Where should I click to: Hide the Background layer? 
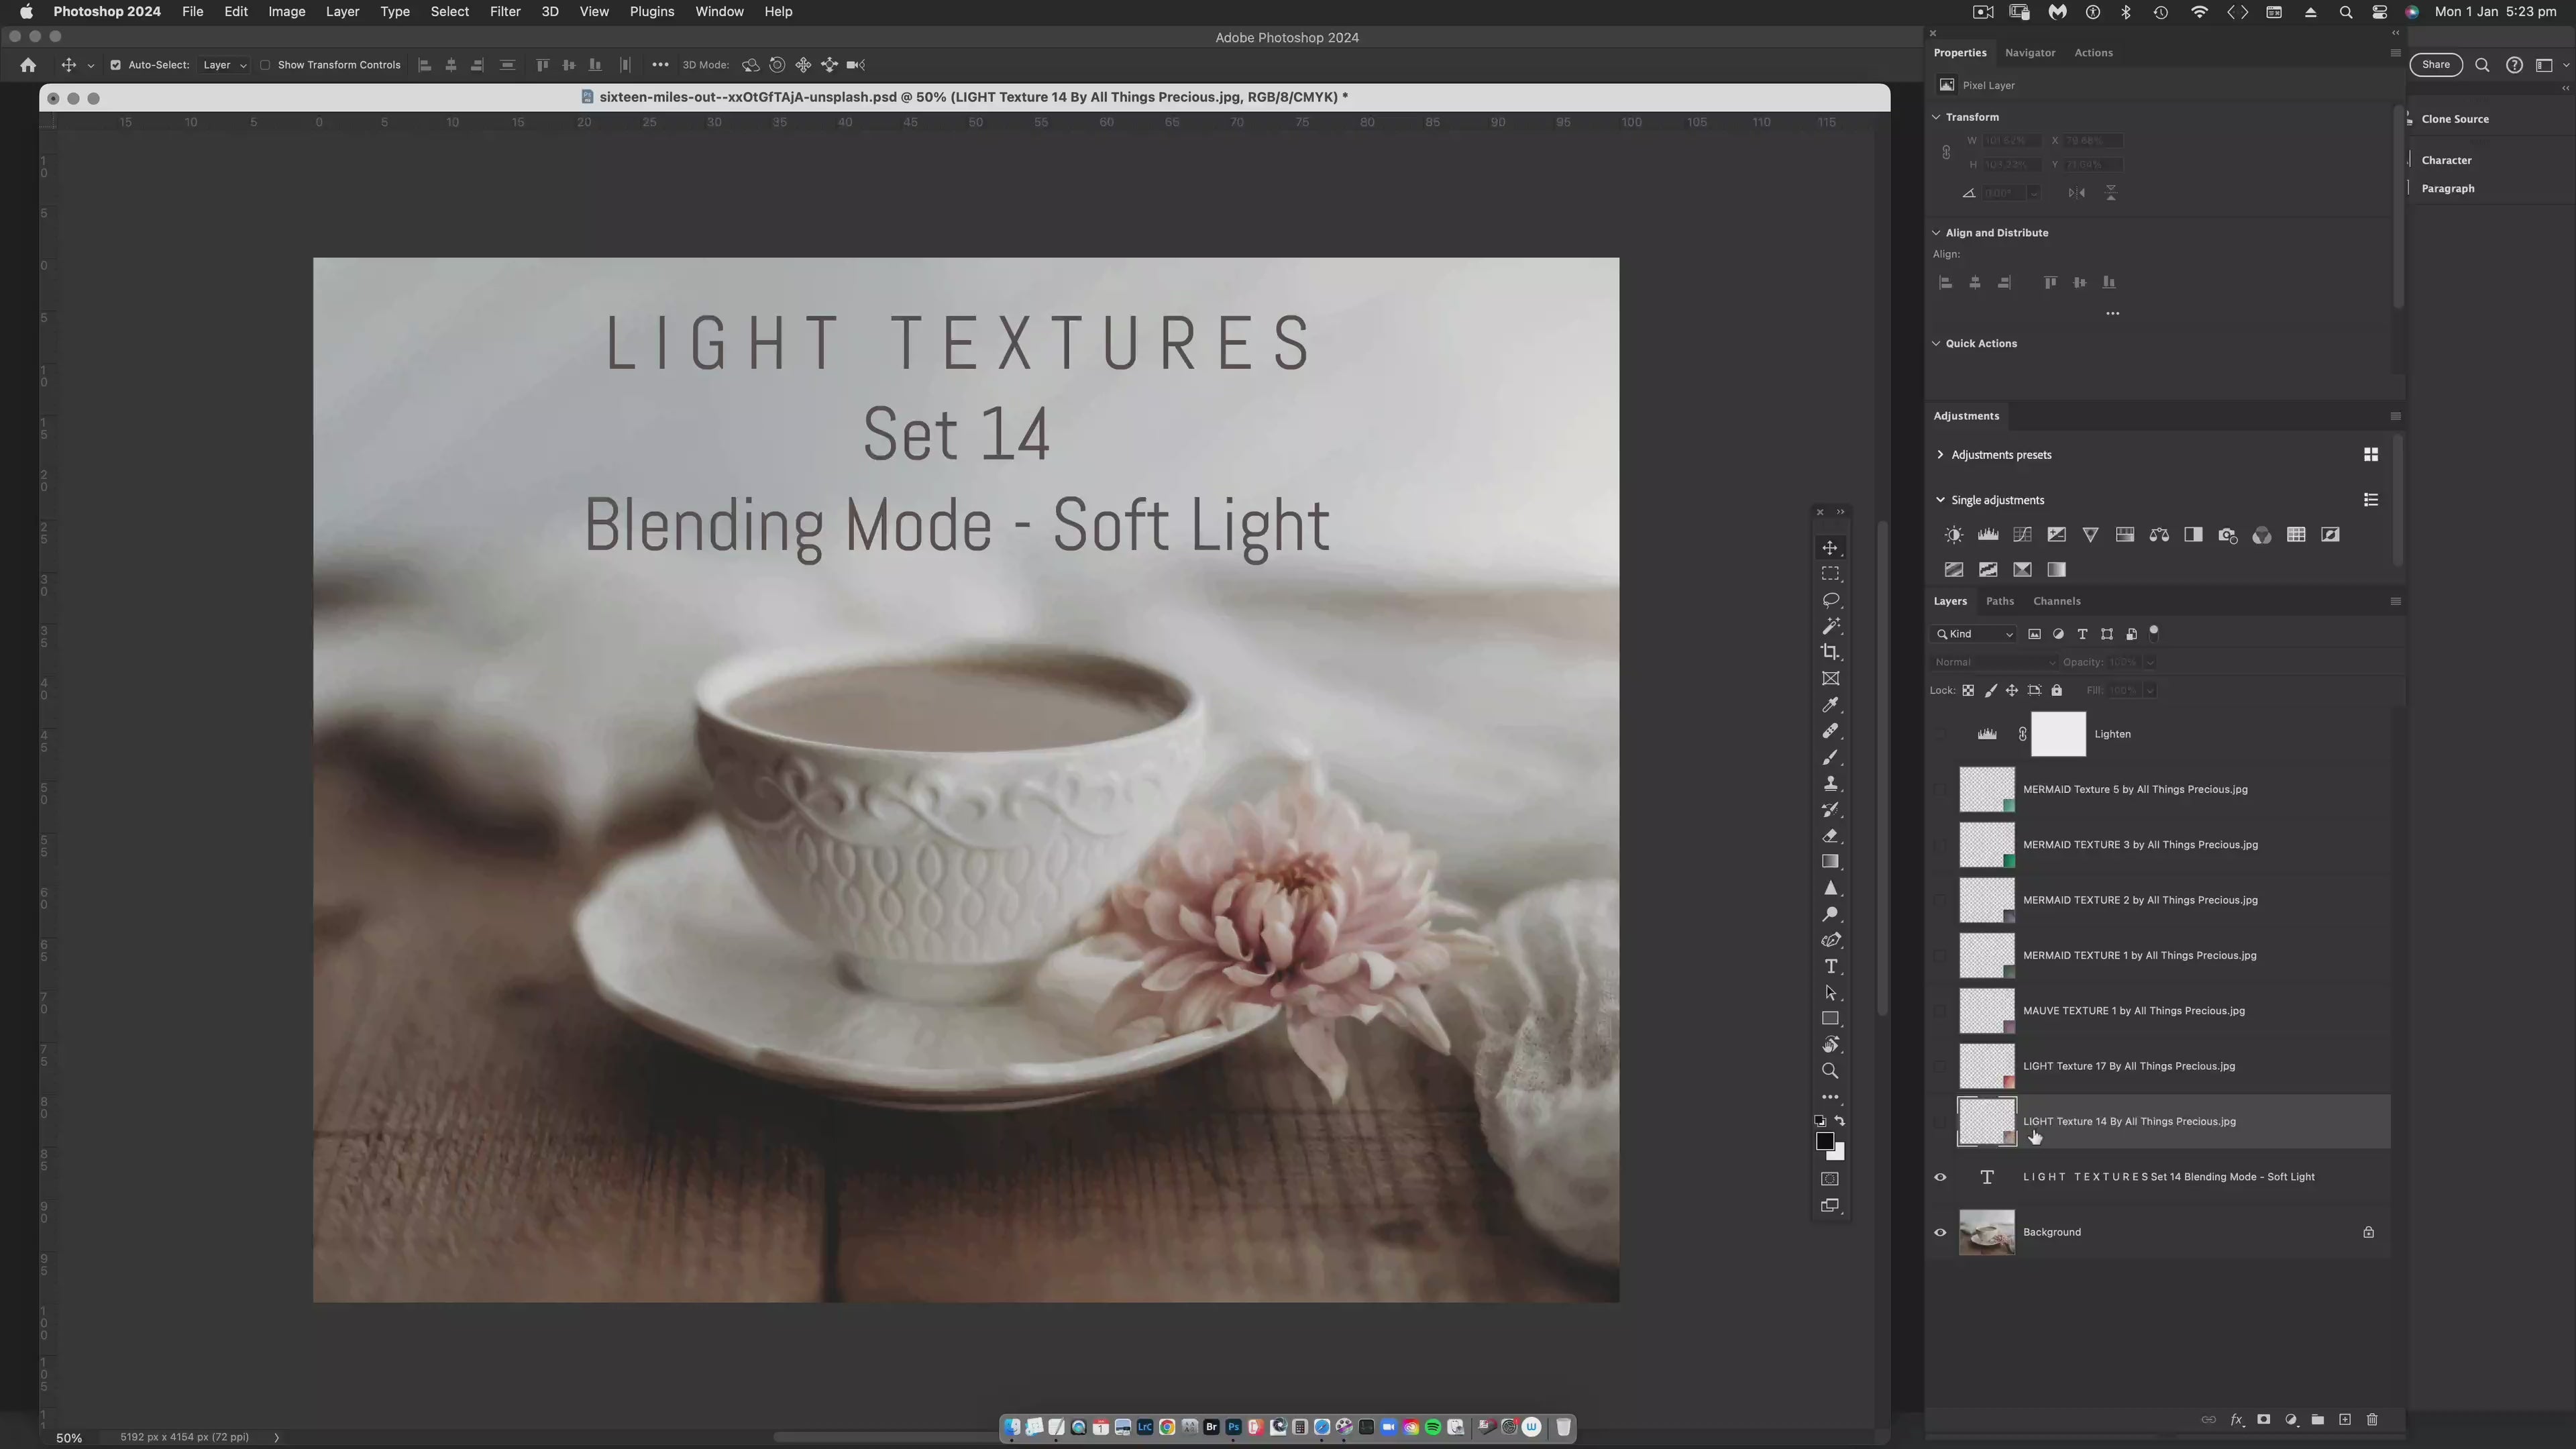[x=1940, y=1232]
